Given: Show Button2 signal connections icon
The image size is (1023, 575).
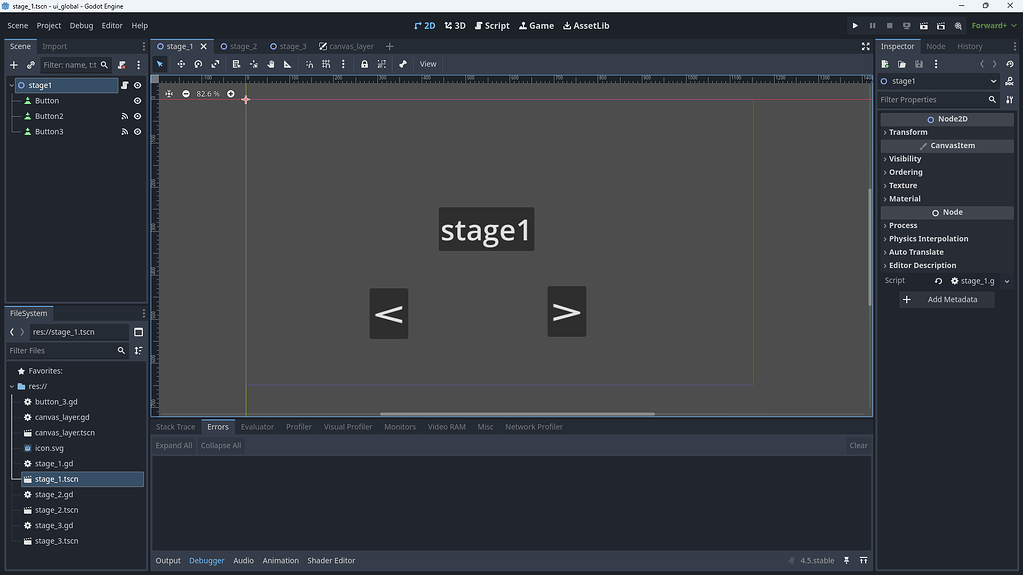Looking at the screenshot, I should coord(125,116).
